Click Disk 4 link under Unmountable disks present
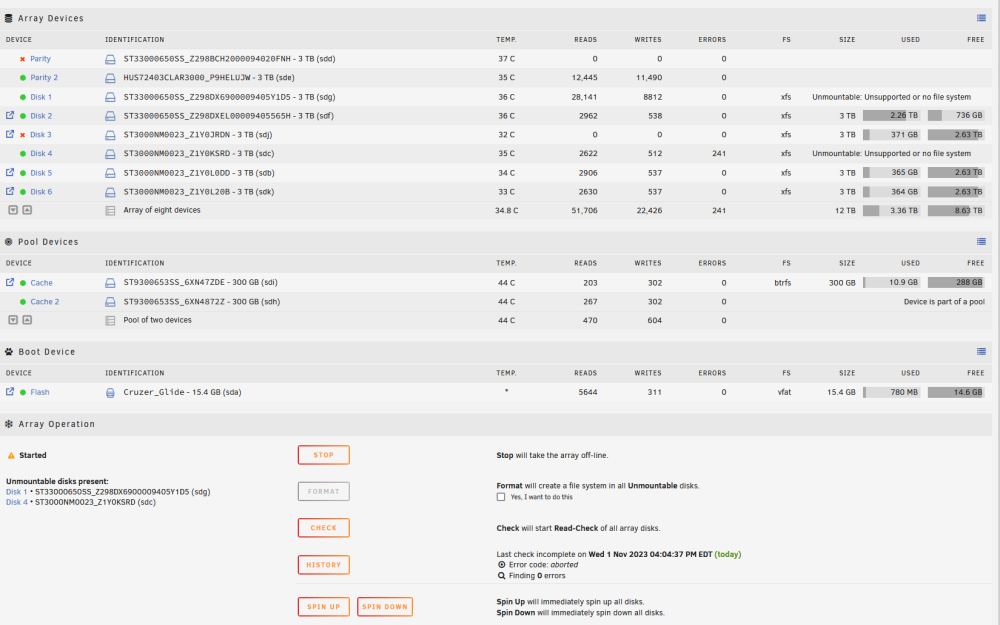Screen dimensions: 1000x625 pyautogui.click(x=17, y=502)
